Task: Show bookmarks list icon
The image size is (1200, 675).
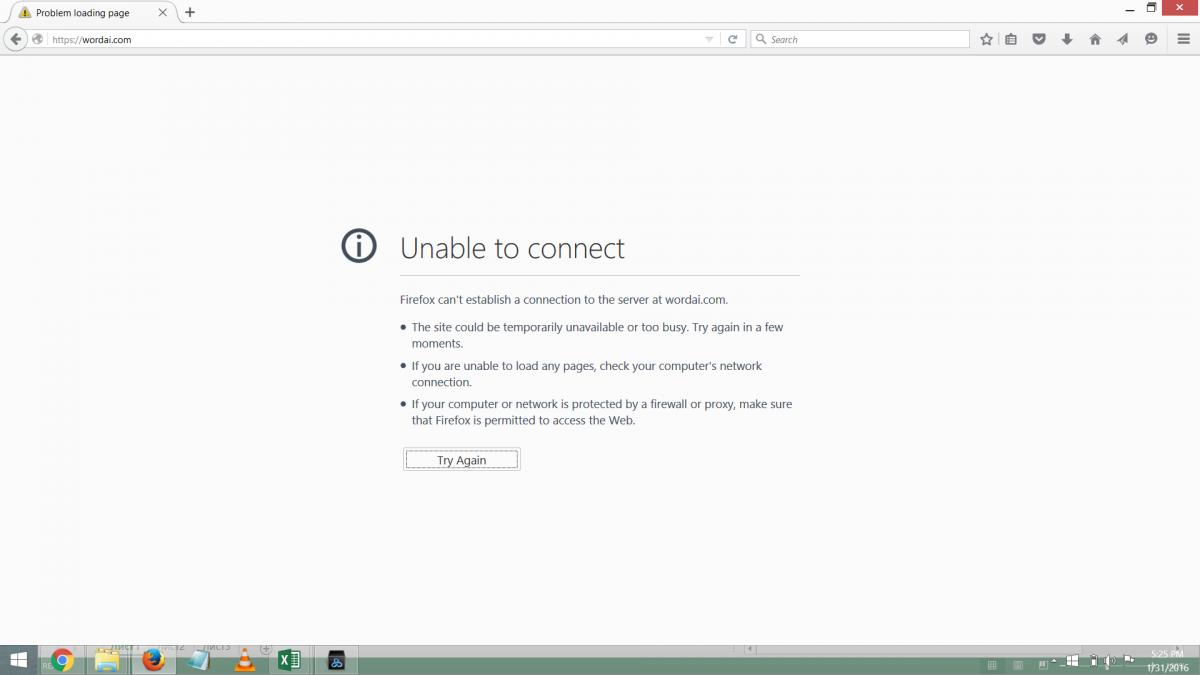Action: (1011, 39)
